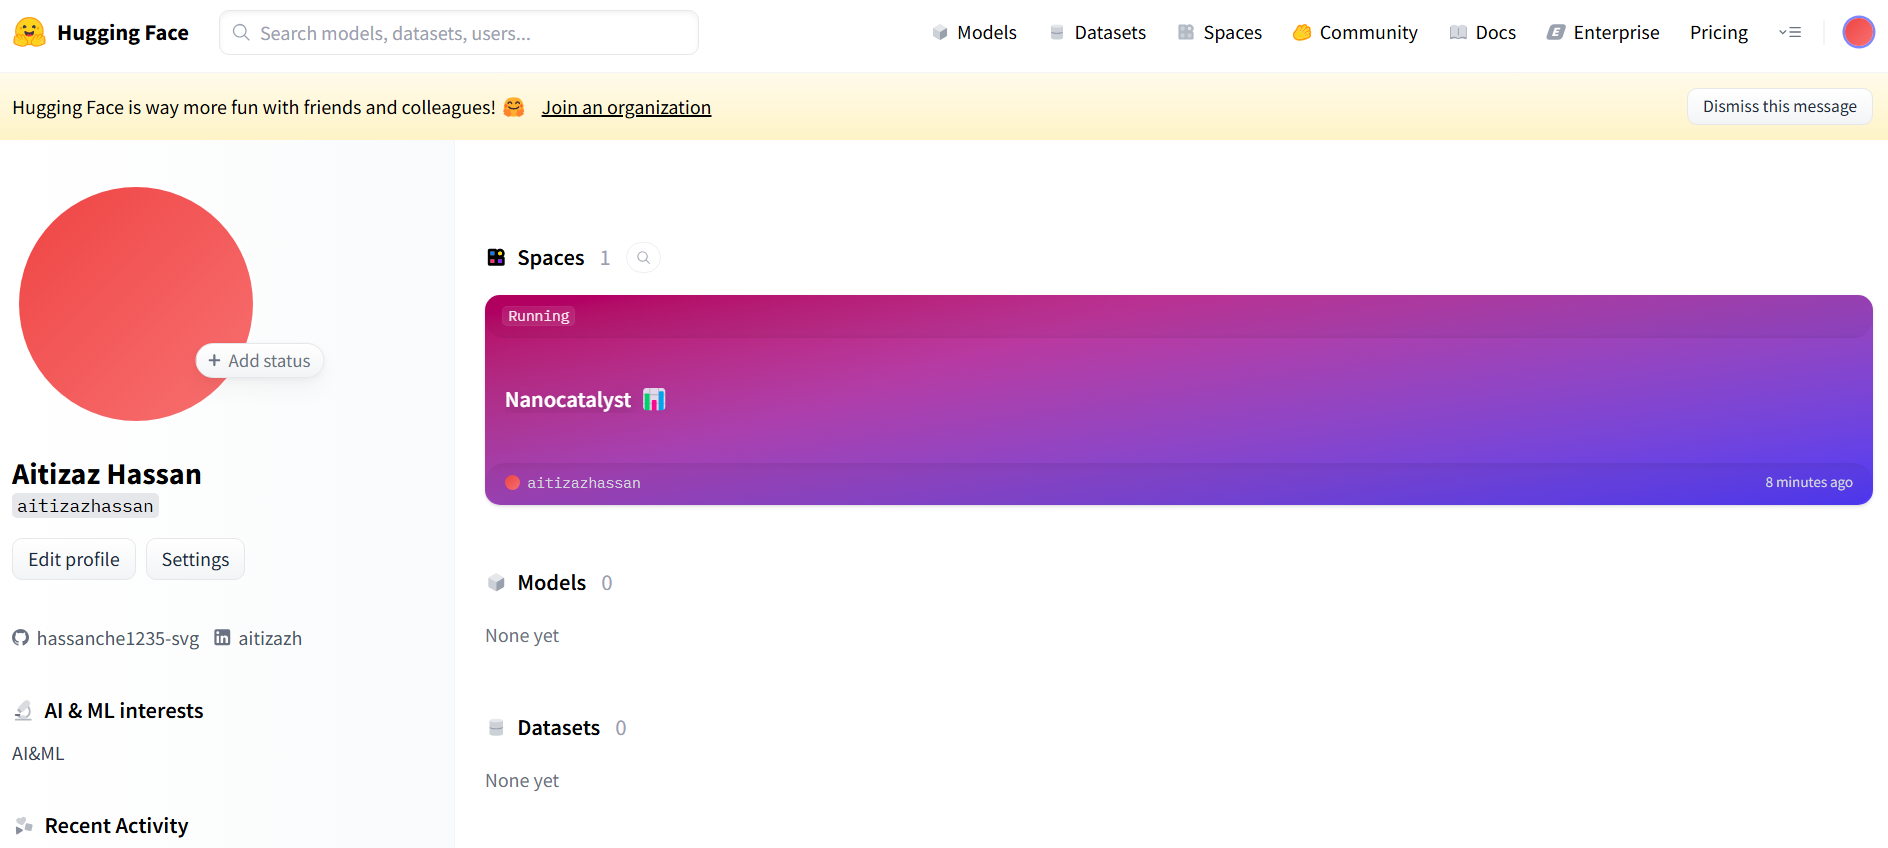Screen dimensions: 1888x848
Task: Click aitizazhassan owner on space card
Action: tap(584, 483)
